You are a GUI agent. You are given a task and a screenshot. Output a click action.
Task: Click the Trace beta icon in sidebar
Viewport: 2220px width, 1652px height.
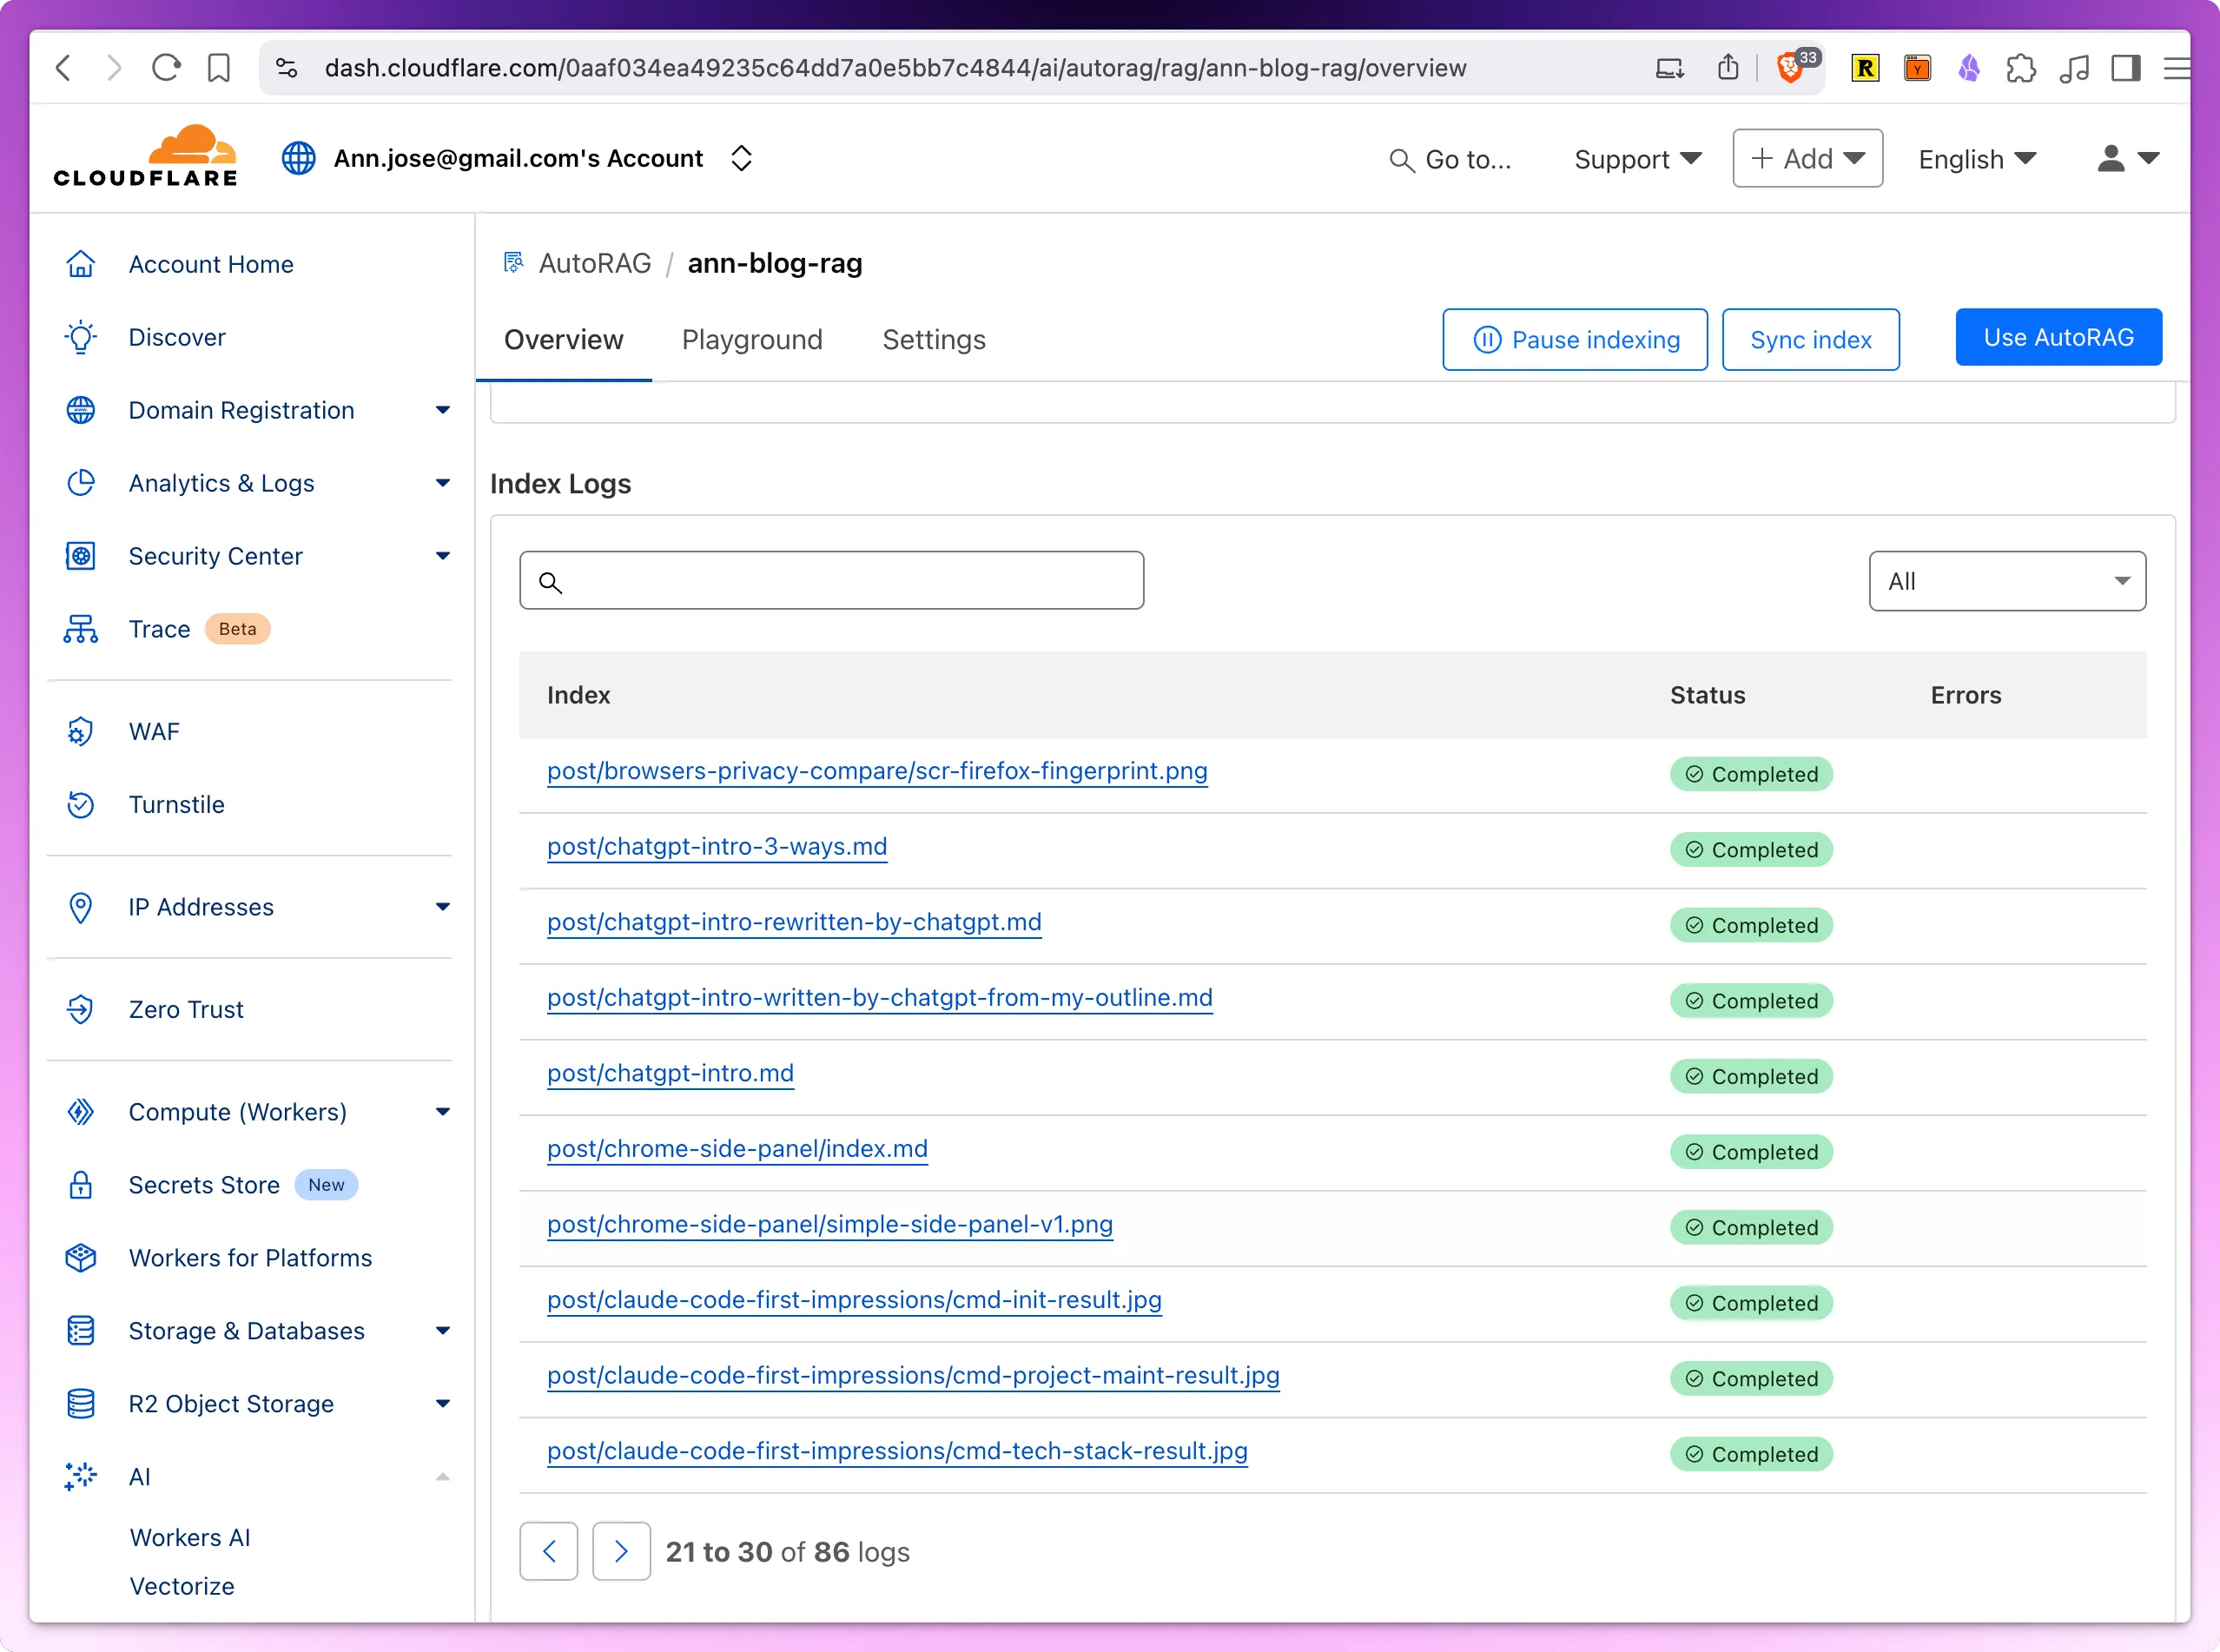tap(81, 629)
